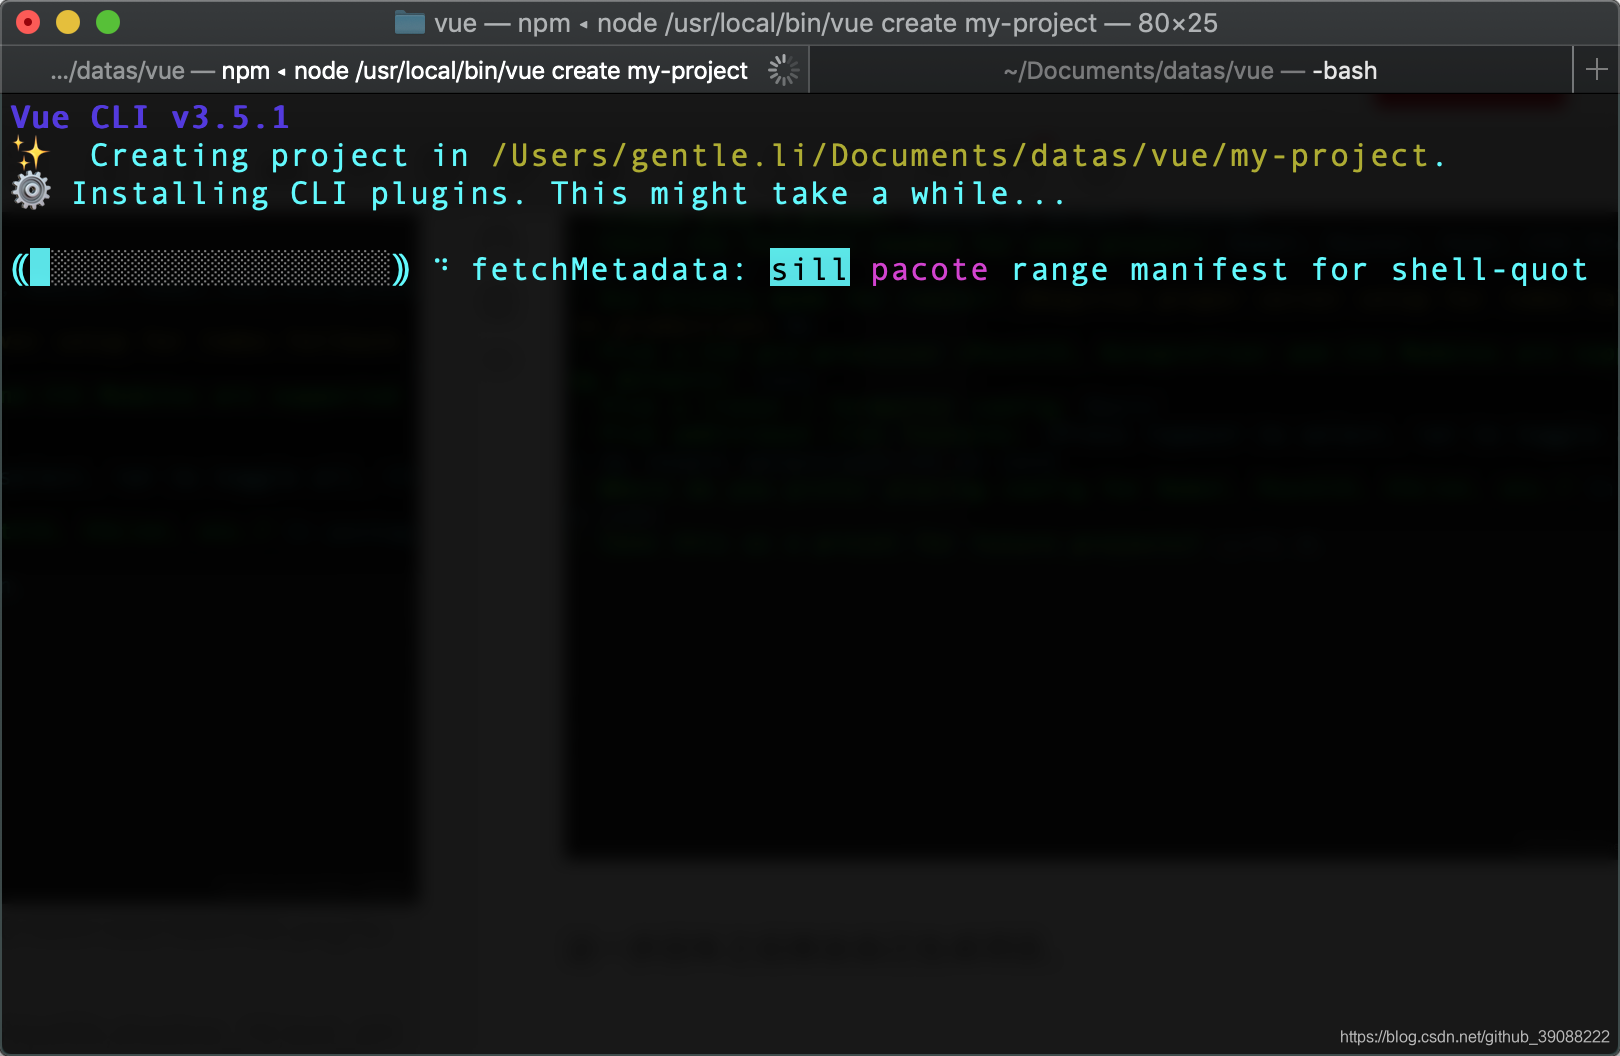Click the sparkles emoji beside Creating project
Viewport: 1620px width, 1056px height.
(x=31, y=155)
